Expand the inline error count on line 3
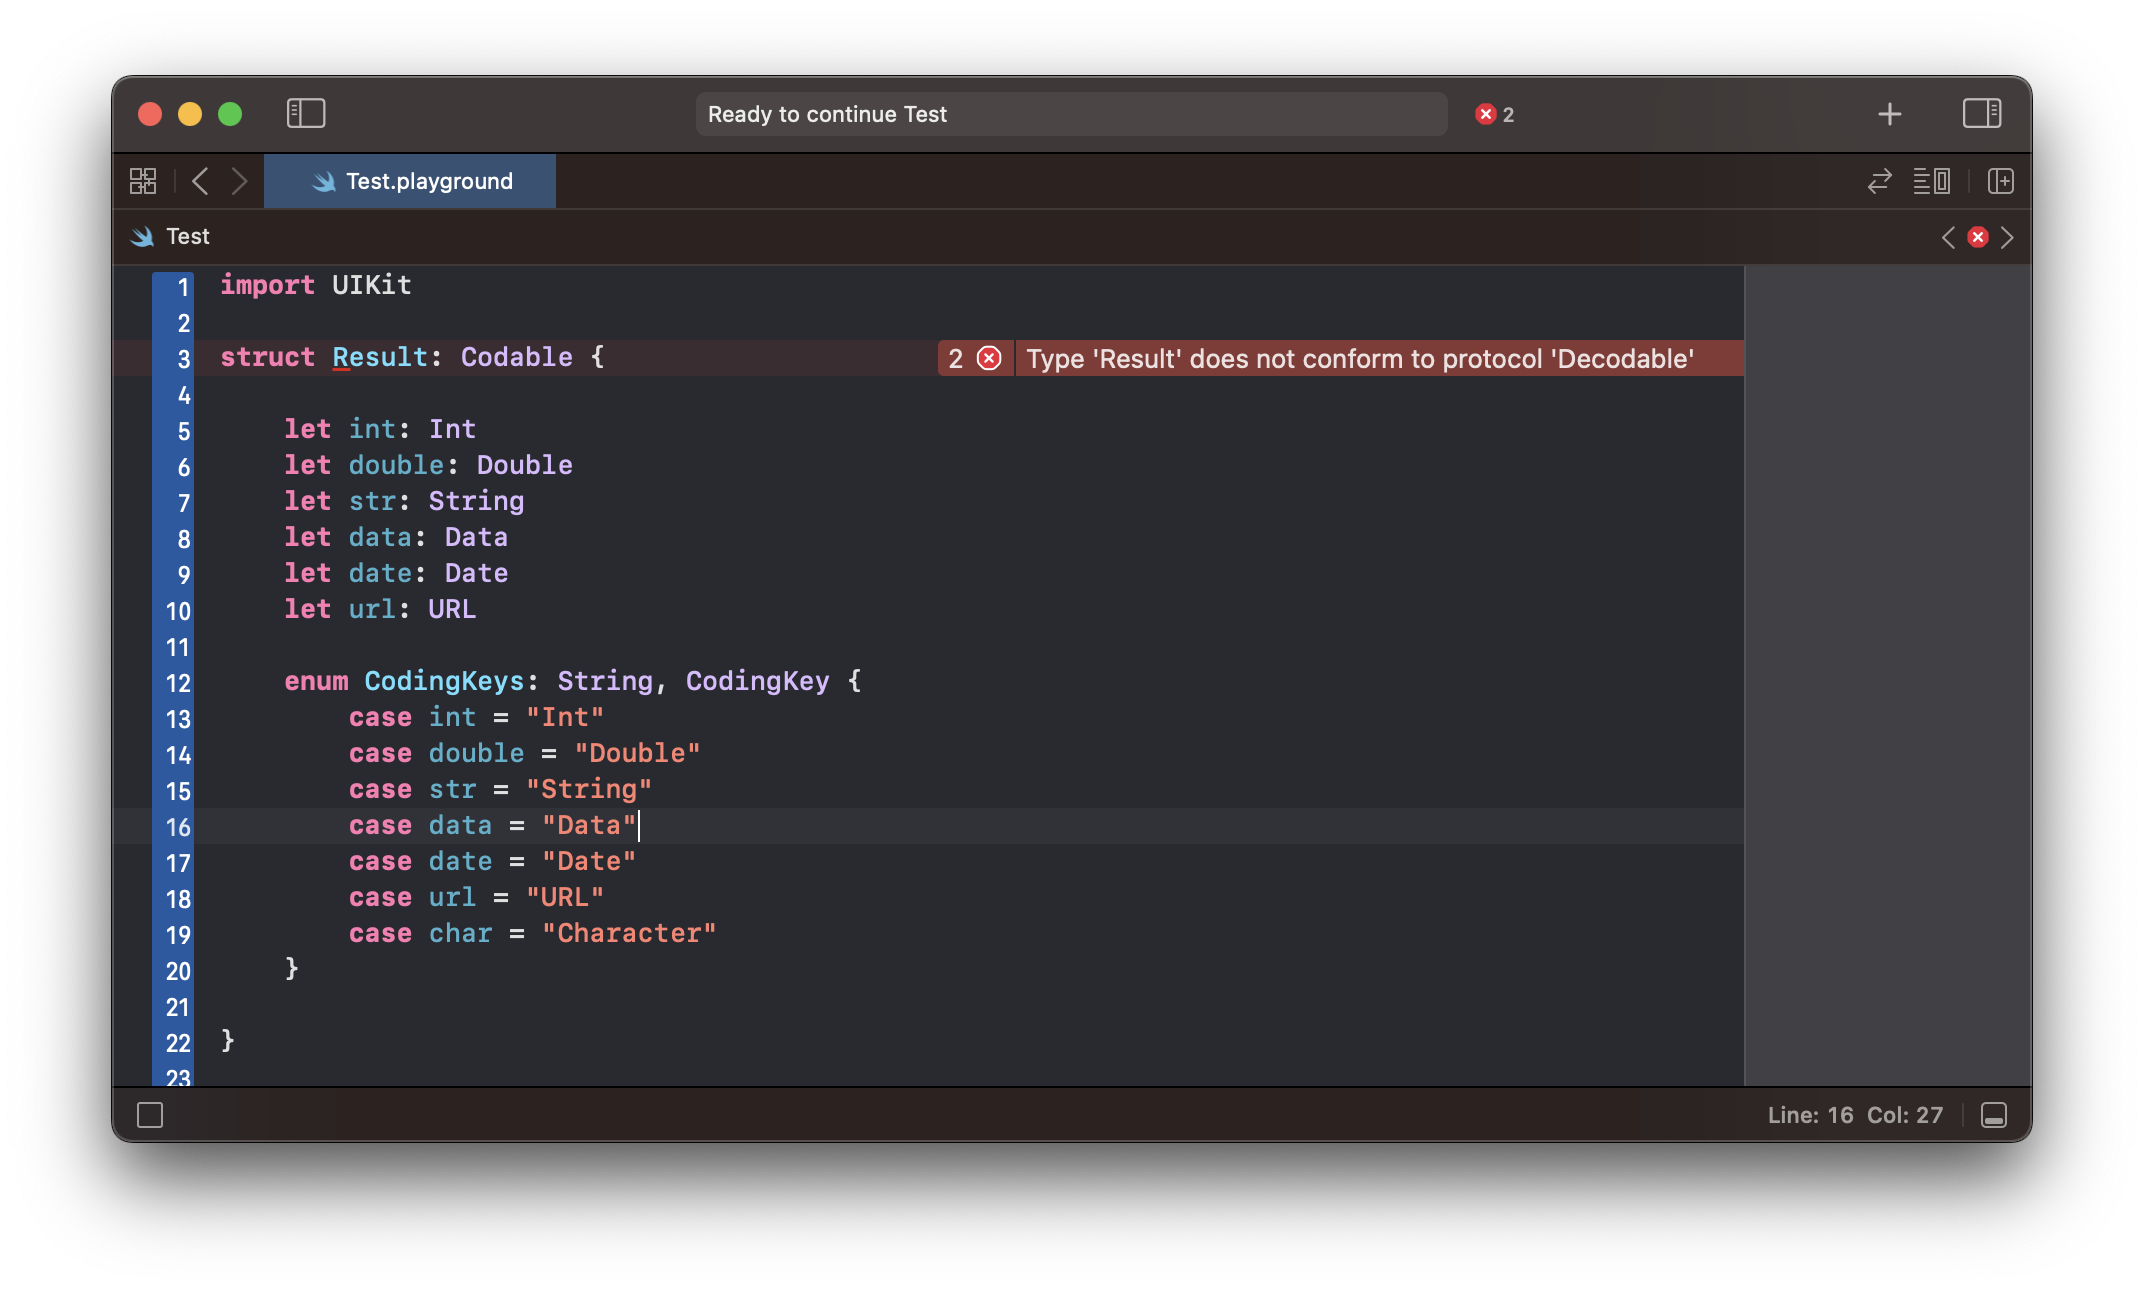This screenshot has width=2144, height=1290. click(x=974, y=358)
